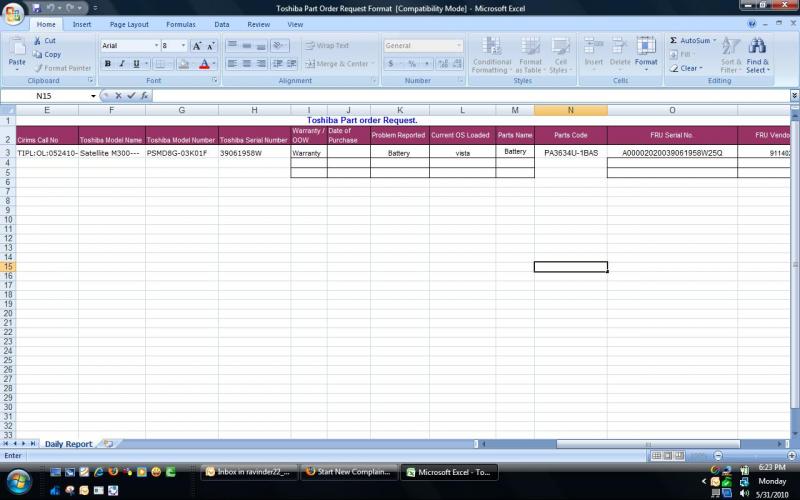The image size is (800, 500).
Task: Click the Bottom Align icon
Action: click(261, 45)
